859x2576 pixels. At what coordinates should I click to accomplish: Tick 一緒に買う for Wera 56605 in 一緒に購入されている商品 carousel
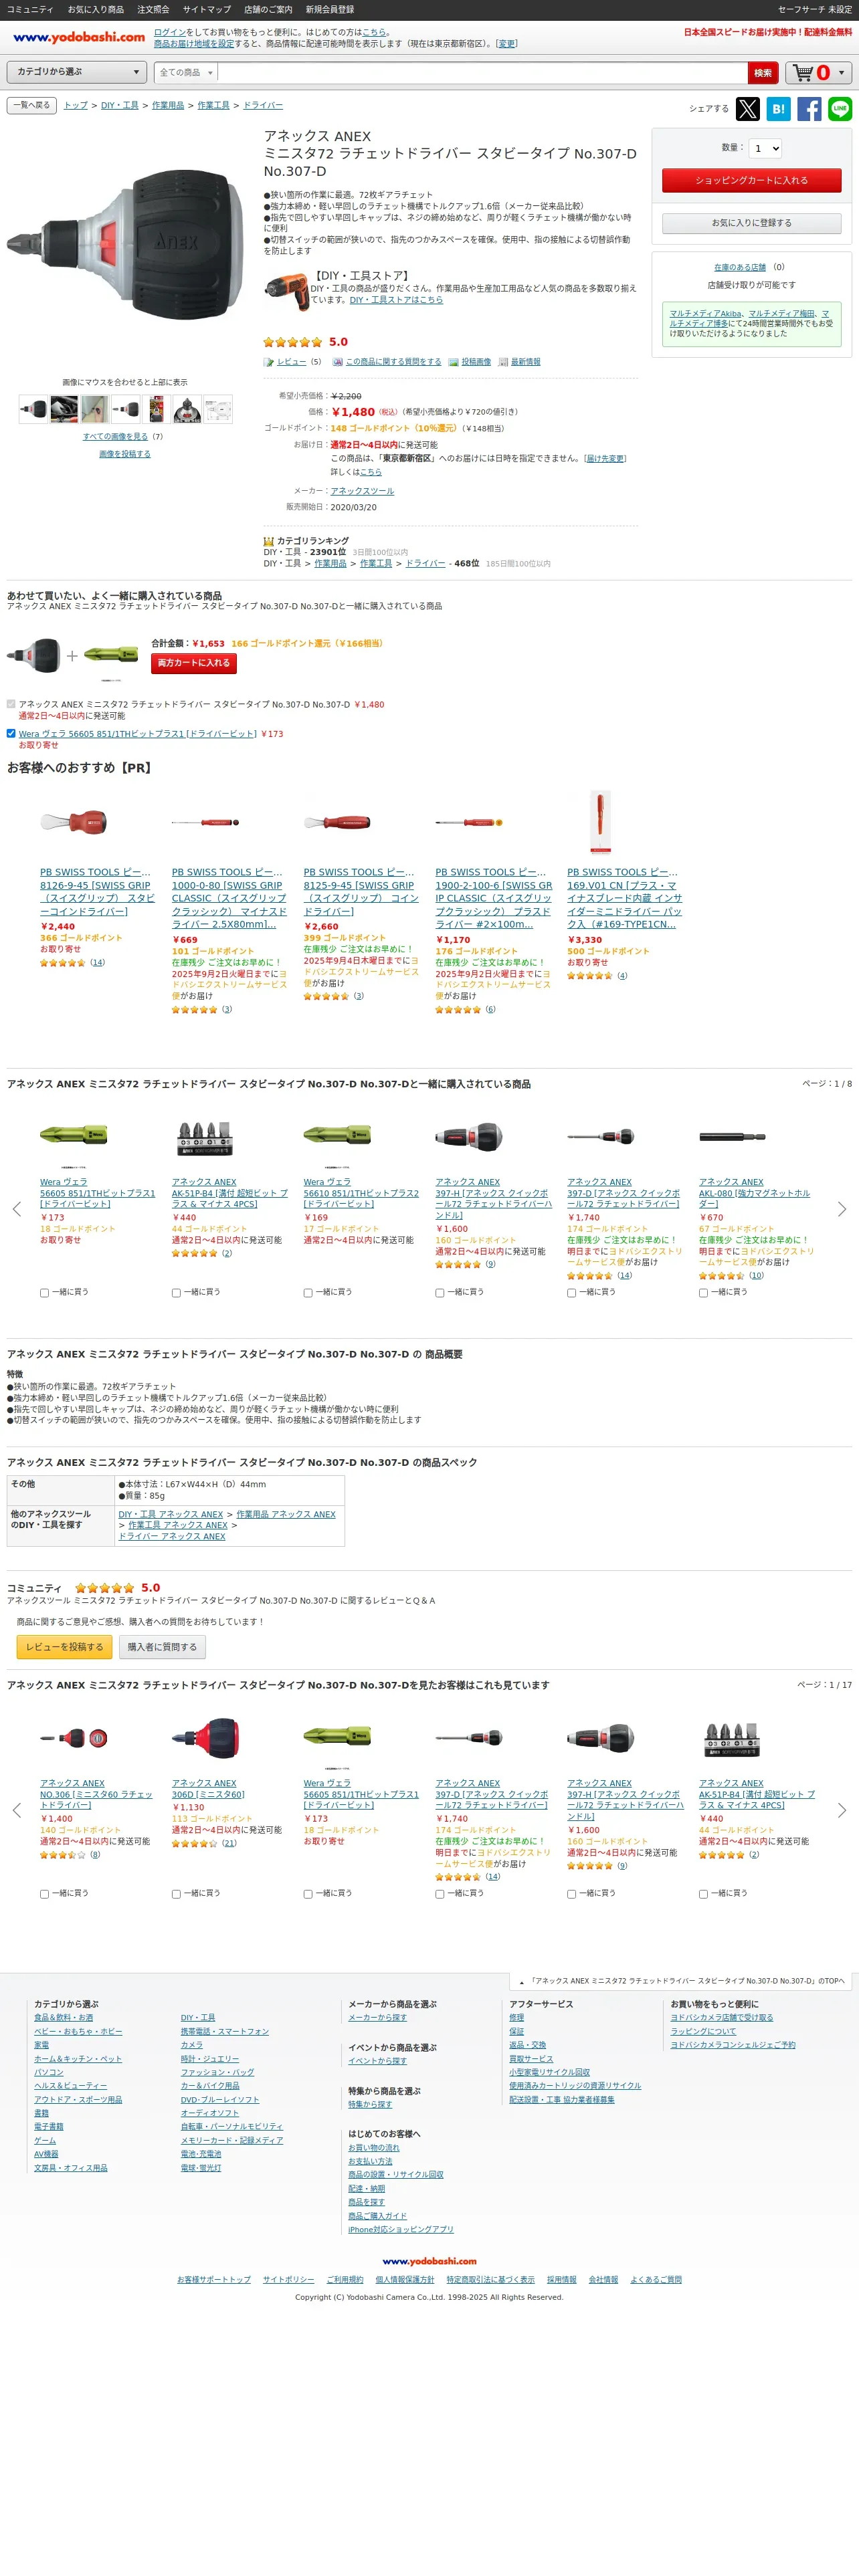point(44,1292)
